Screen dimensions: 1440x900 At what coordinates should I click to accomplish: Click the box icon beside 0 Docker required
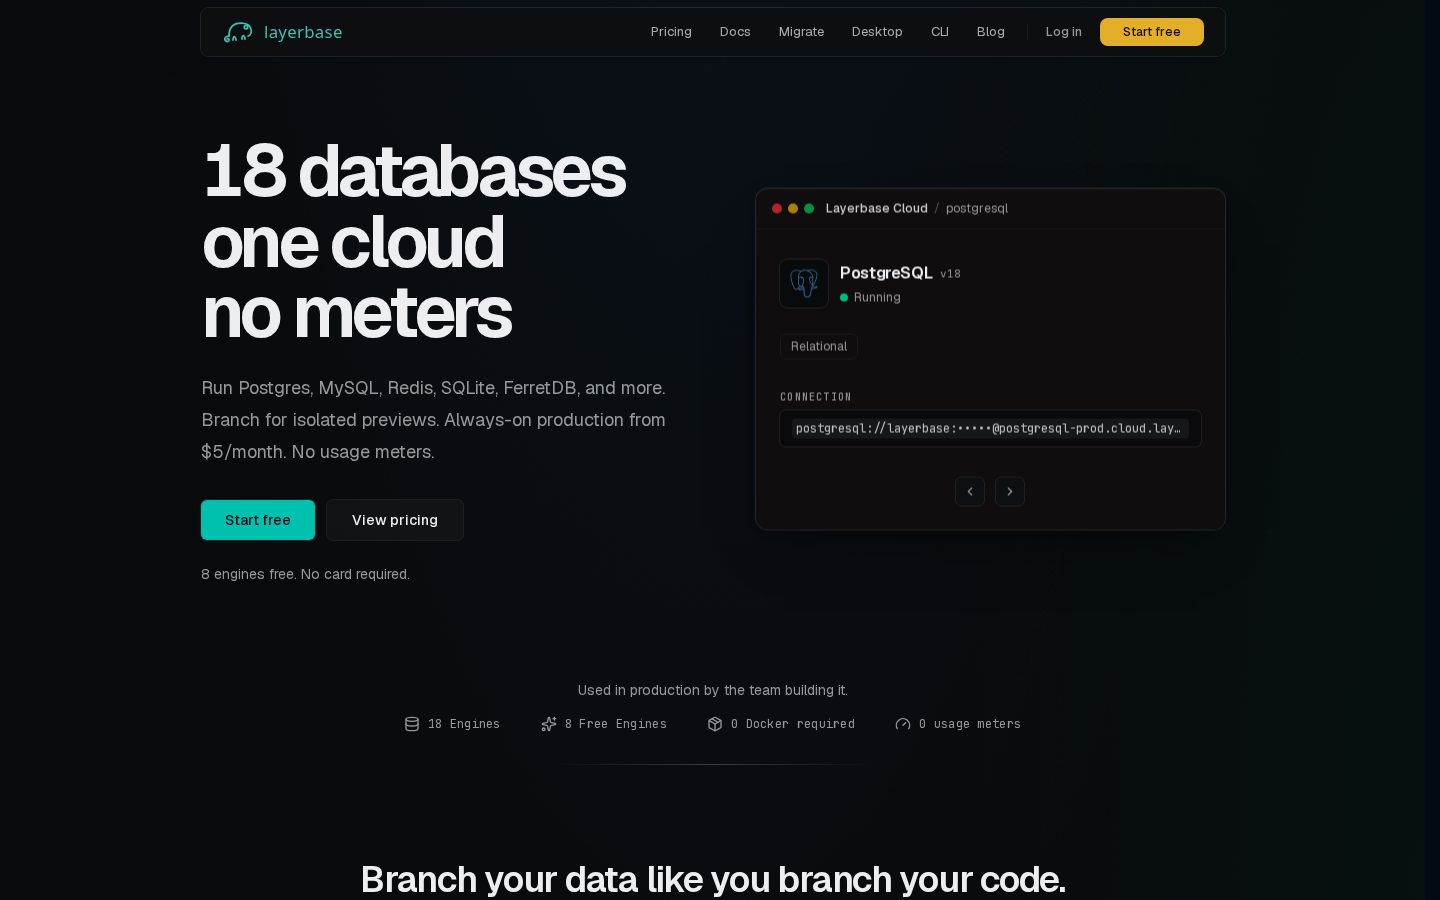point(715,724)
